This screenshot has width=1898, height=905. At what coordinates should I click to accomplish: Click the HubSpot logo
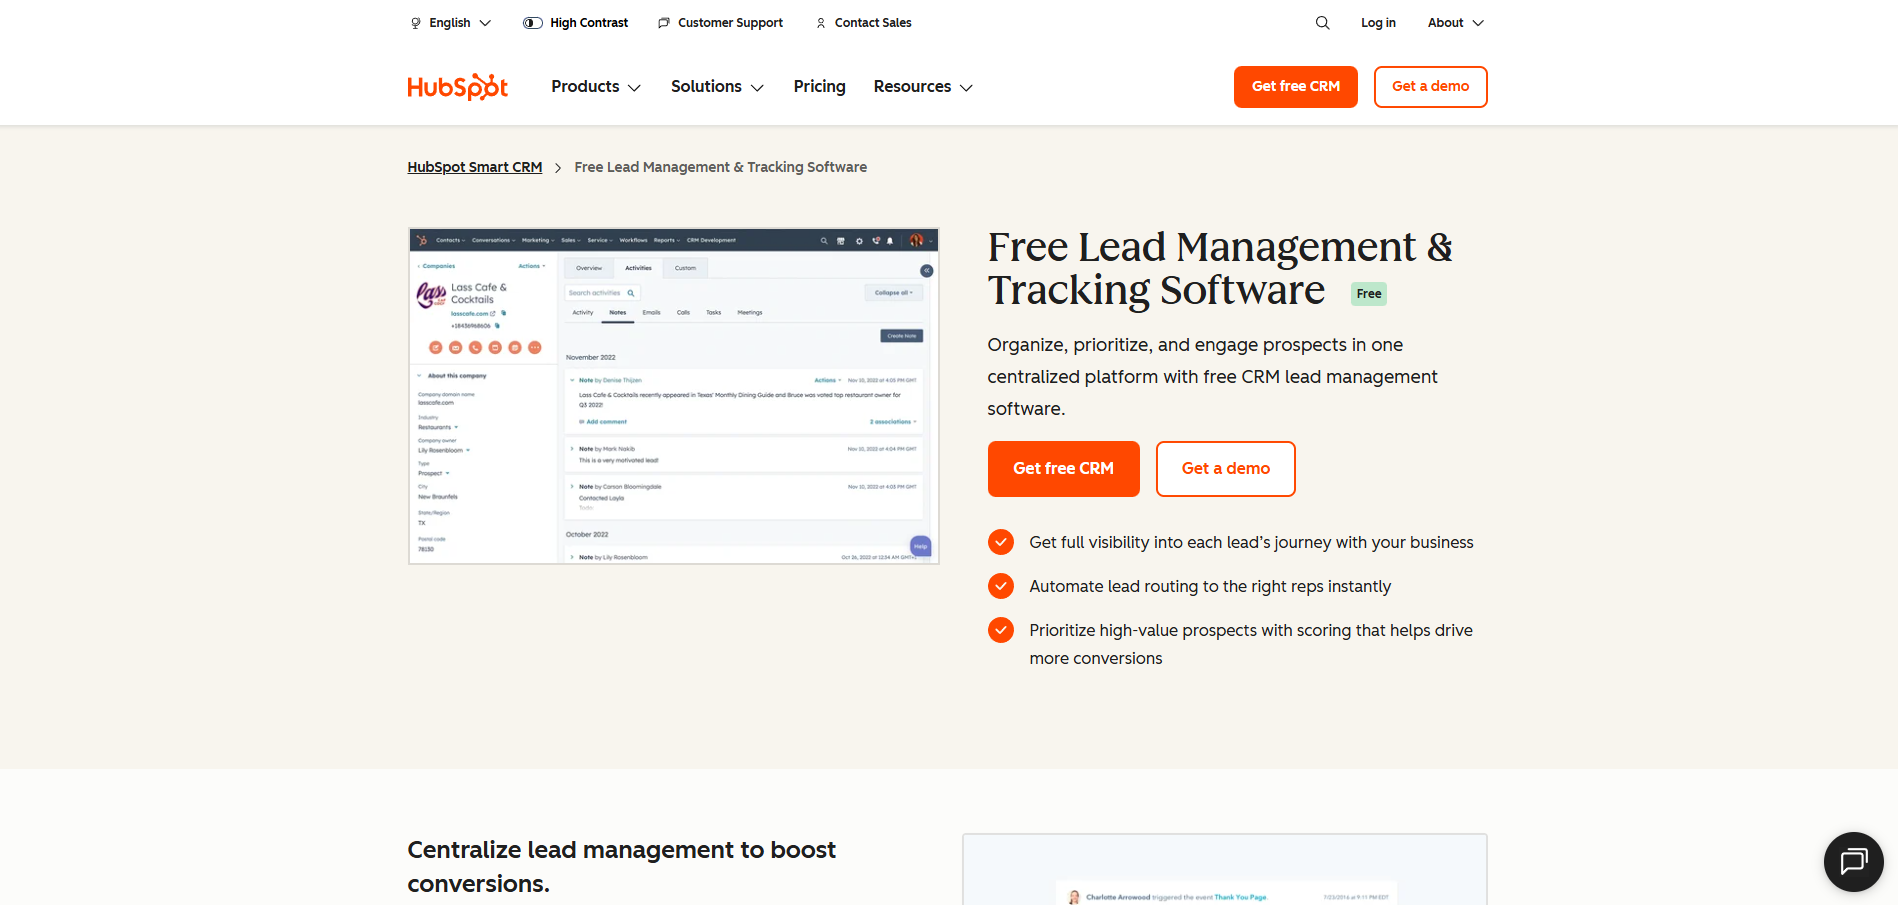tap(457, 87)
